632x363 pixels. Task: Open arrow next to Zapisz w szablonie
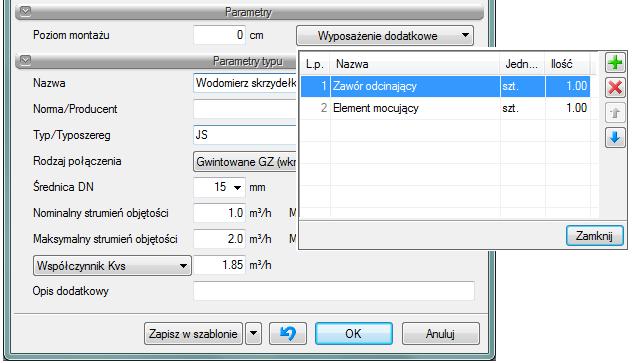tap(254, 334)
